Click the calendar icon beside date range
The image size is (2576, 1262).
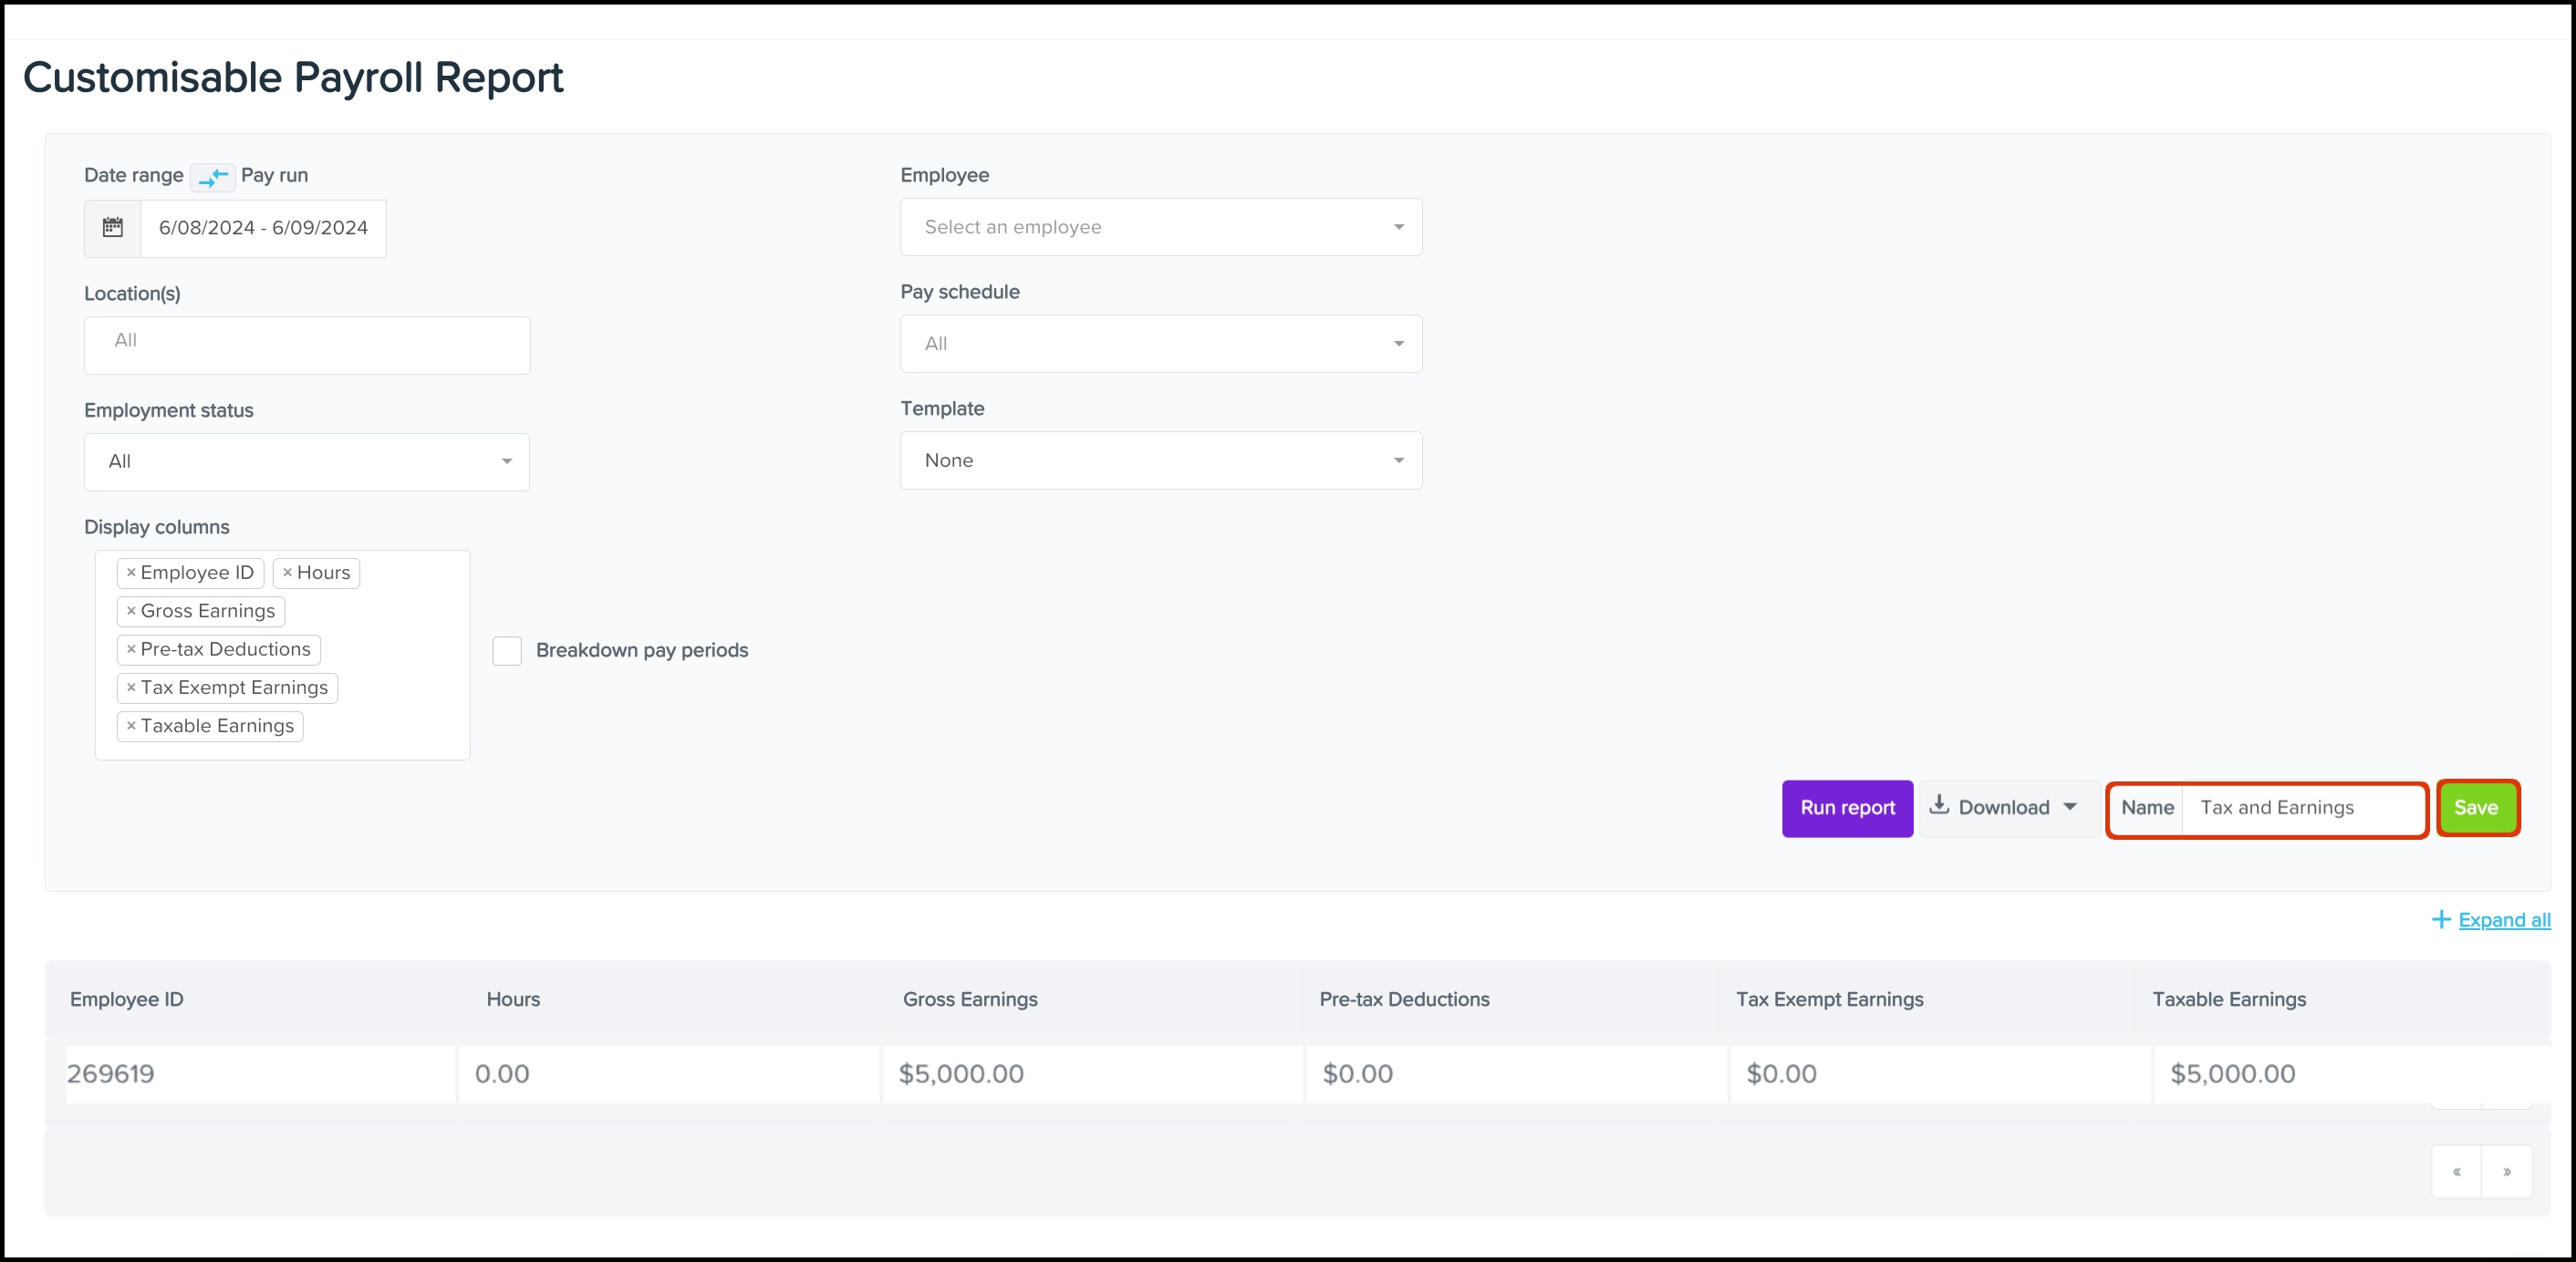(x=113, y=228)
